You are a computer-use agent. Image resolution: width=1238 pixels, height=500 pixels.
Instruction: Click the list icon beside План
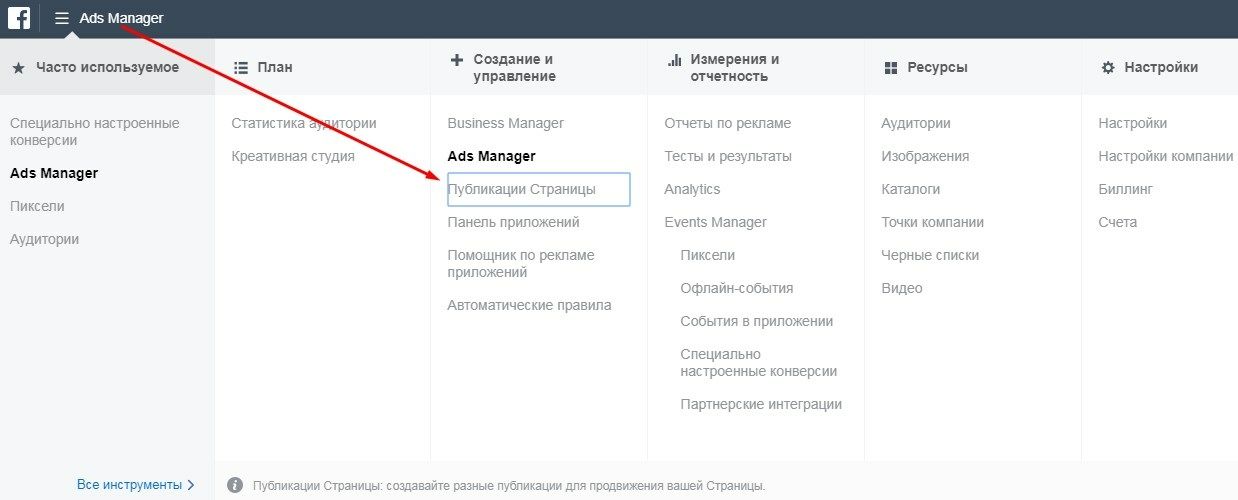pos(240,67)
